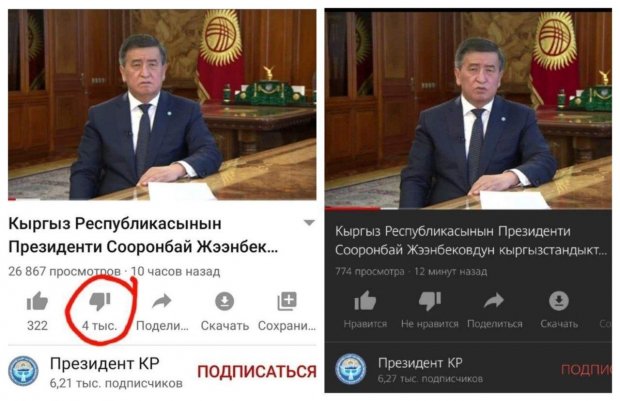
Task: Open Президент КР channel name in light panel
Action: (104, 363)
